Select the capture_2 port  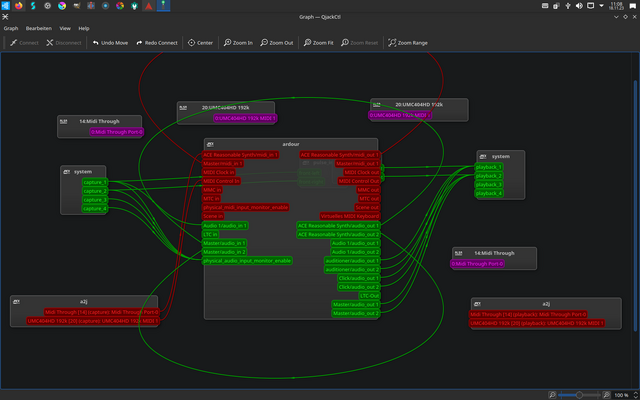[95, 191]
